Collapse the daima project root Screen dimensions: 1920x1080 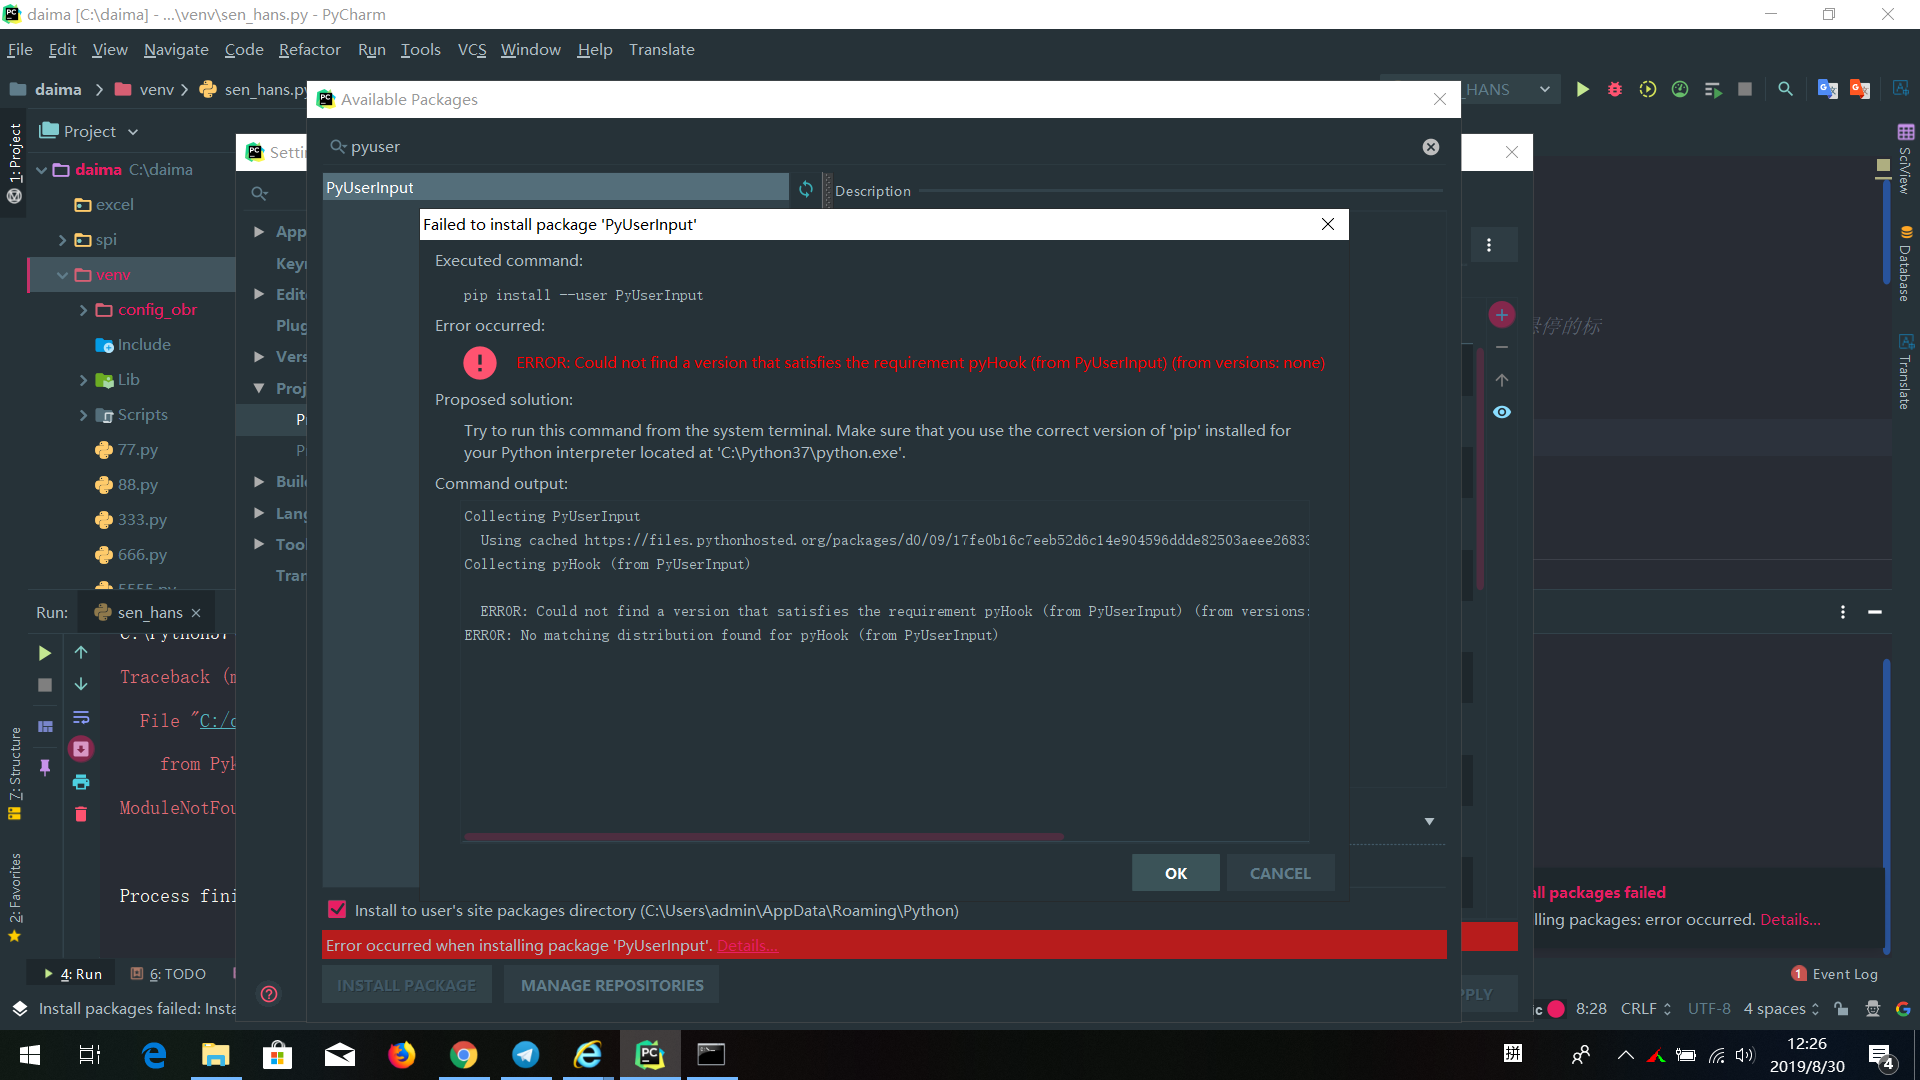pos(42,170)
